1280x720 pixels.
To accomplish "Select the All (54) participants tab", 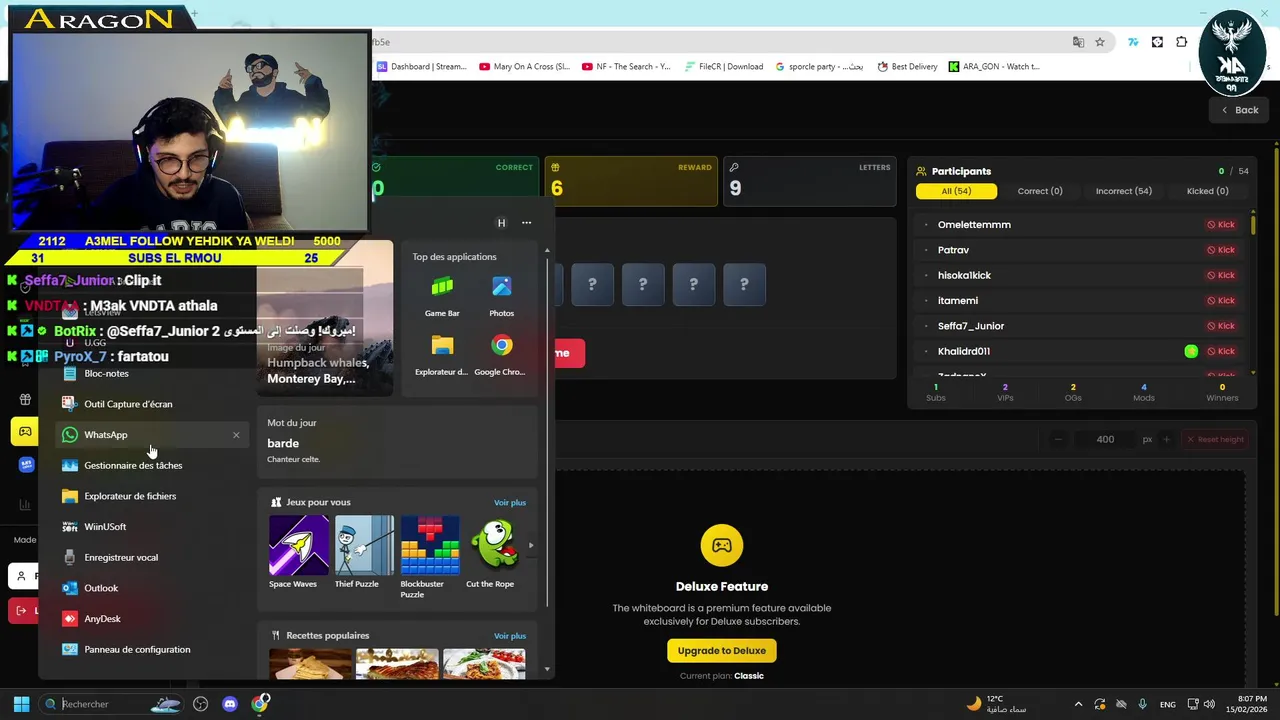I will tap(956, 191).
